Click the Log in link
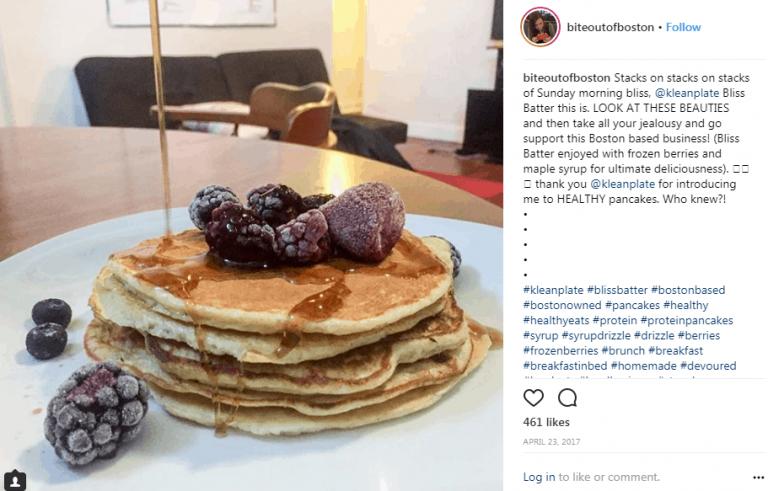 click(x=539, y=477)
